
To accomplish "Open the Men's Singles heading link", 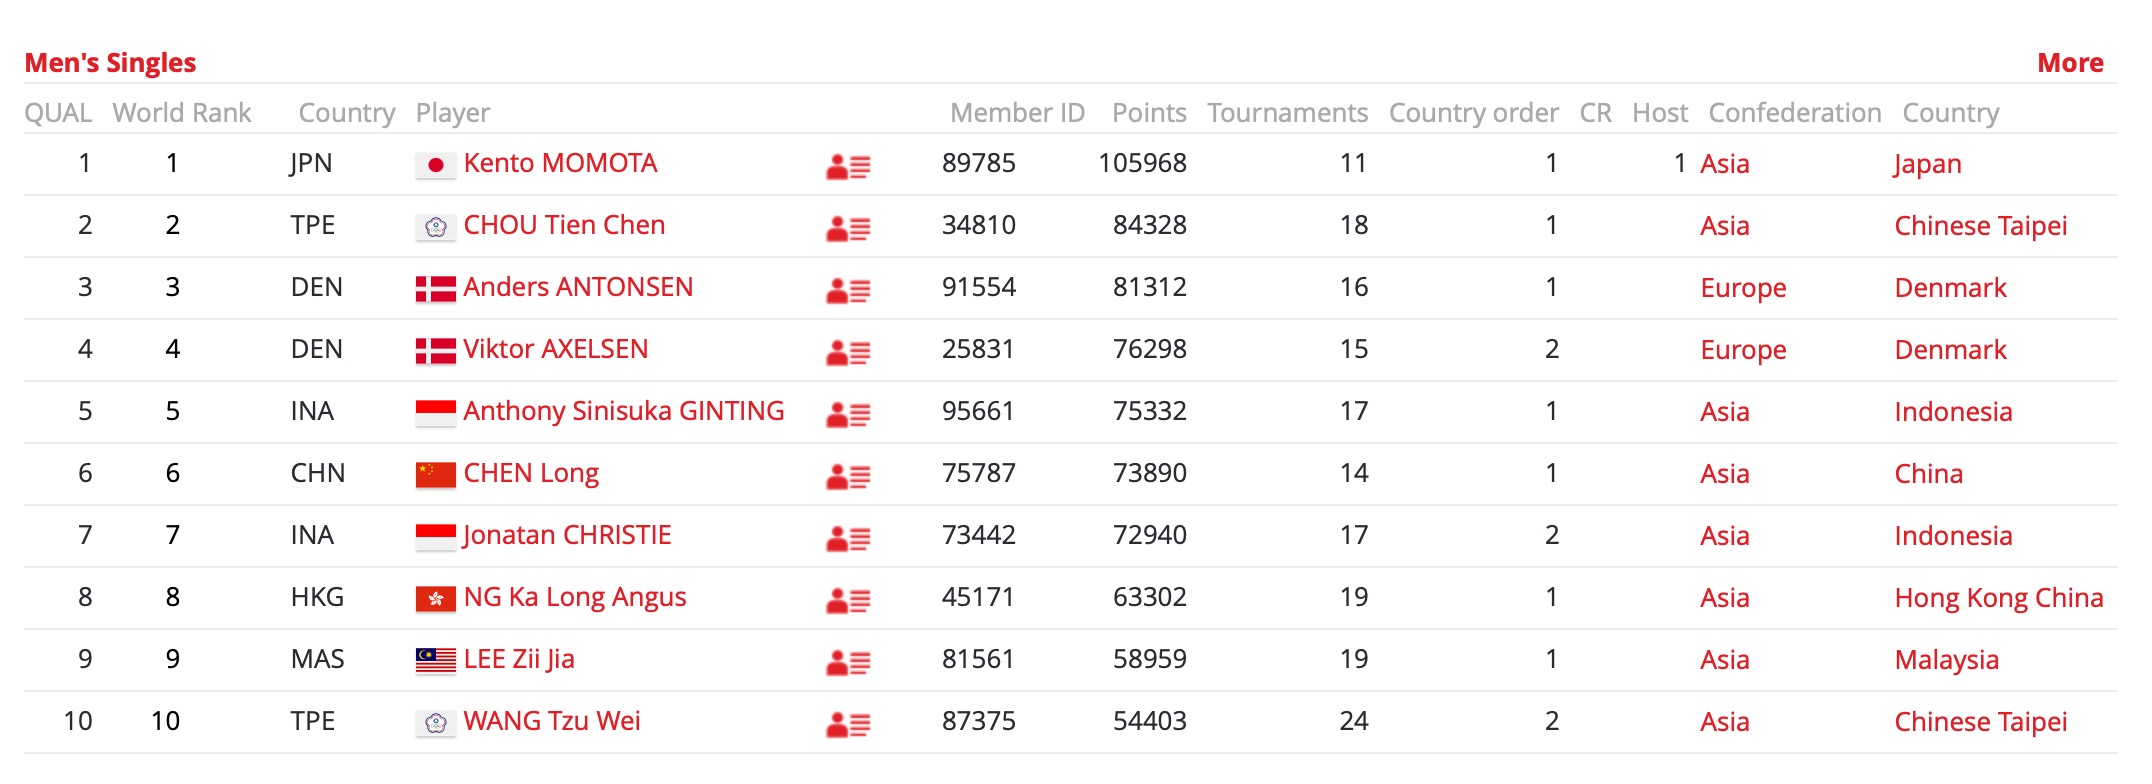I will tap(110, 63).
